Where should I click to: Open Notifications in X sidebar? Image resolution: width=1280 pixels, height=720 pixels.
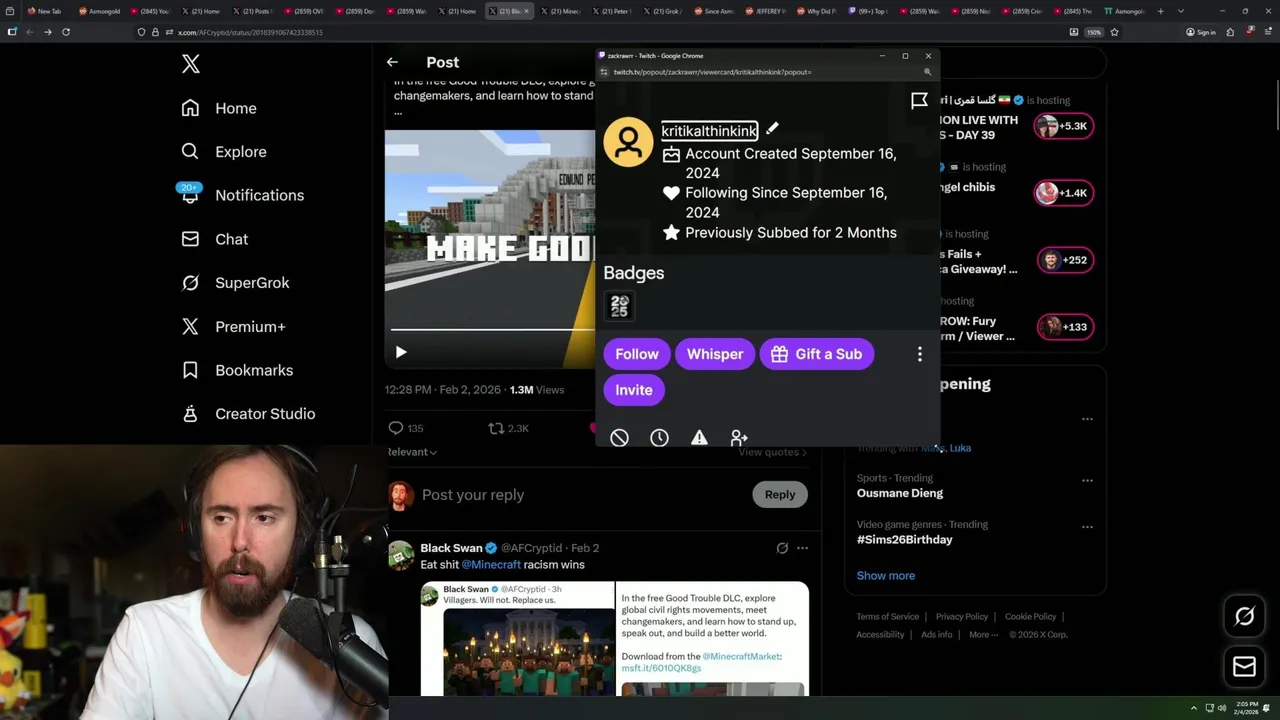pyautogui.click(x=241, y=195)
